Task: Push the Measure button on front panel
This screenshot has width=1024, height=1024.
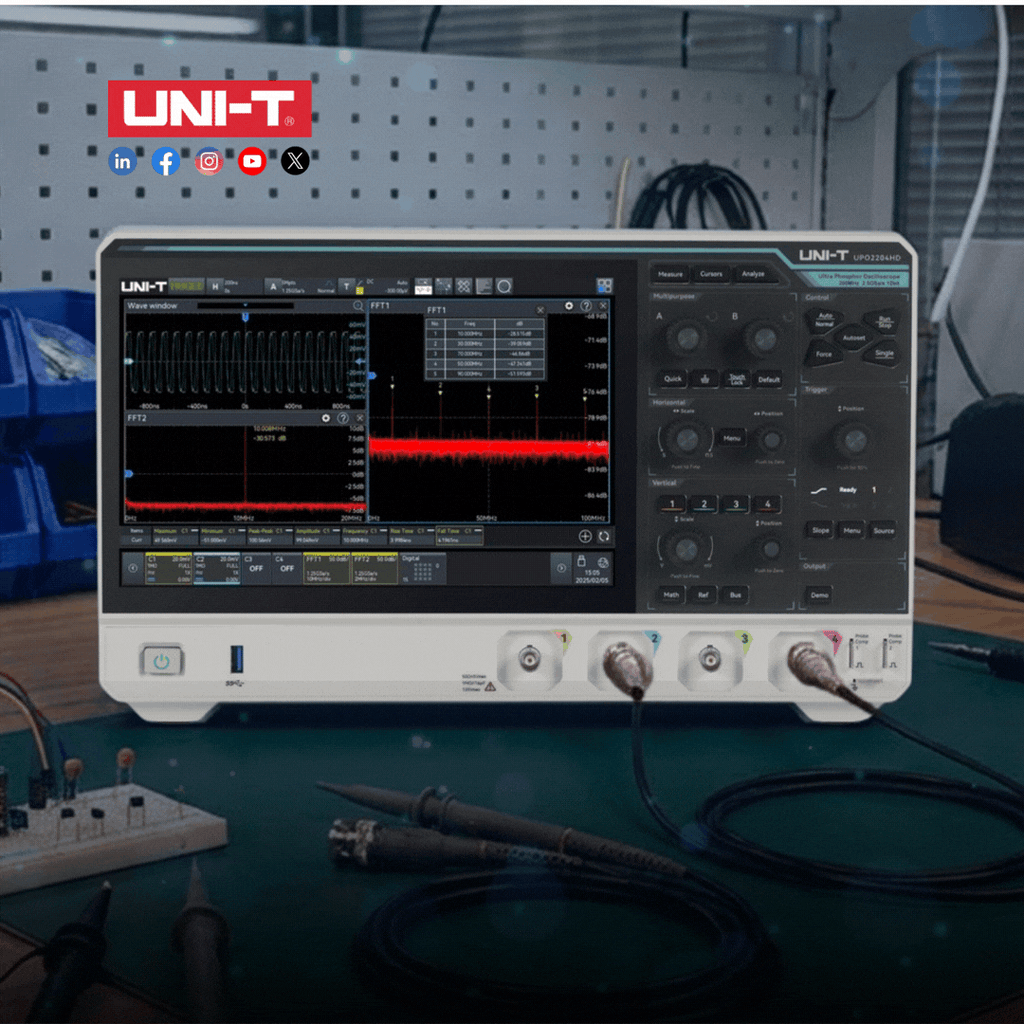Action: click(671, 274)
